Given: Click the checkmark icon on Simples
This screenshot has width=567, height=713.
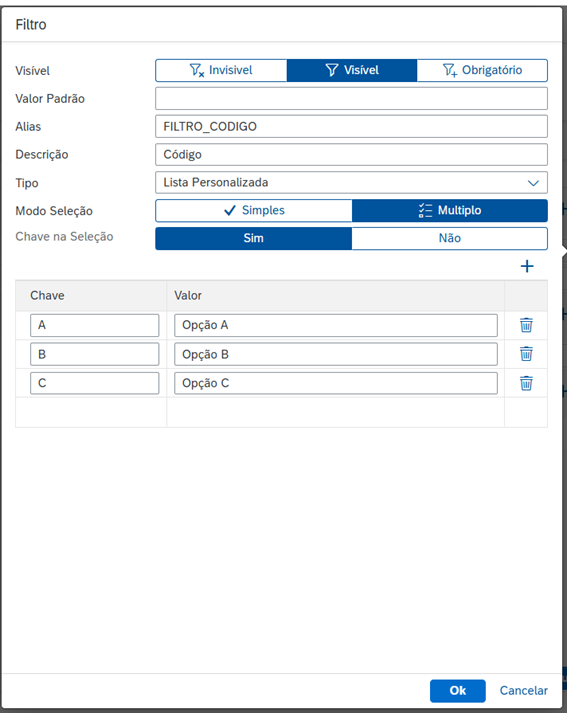Looking at the screenshot, I should click(x=230, y=210).
